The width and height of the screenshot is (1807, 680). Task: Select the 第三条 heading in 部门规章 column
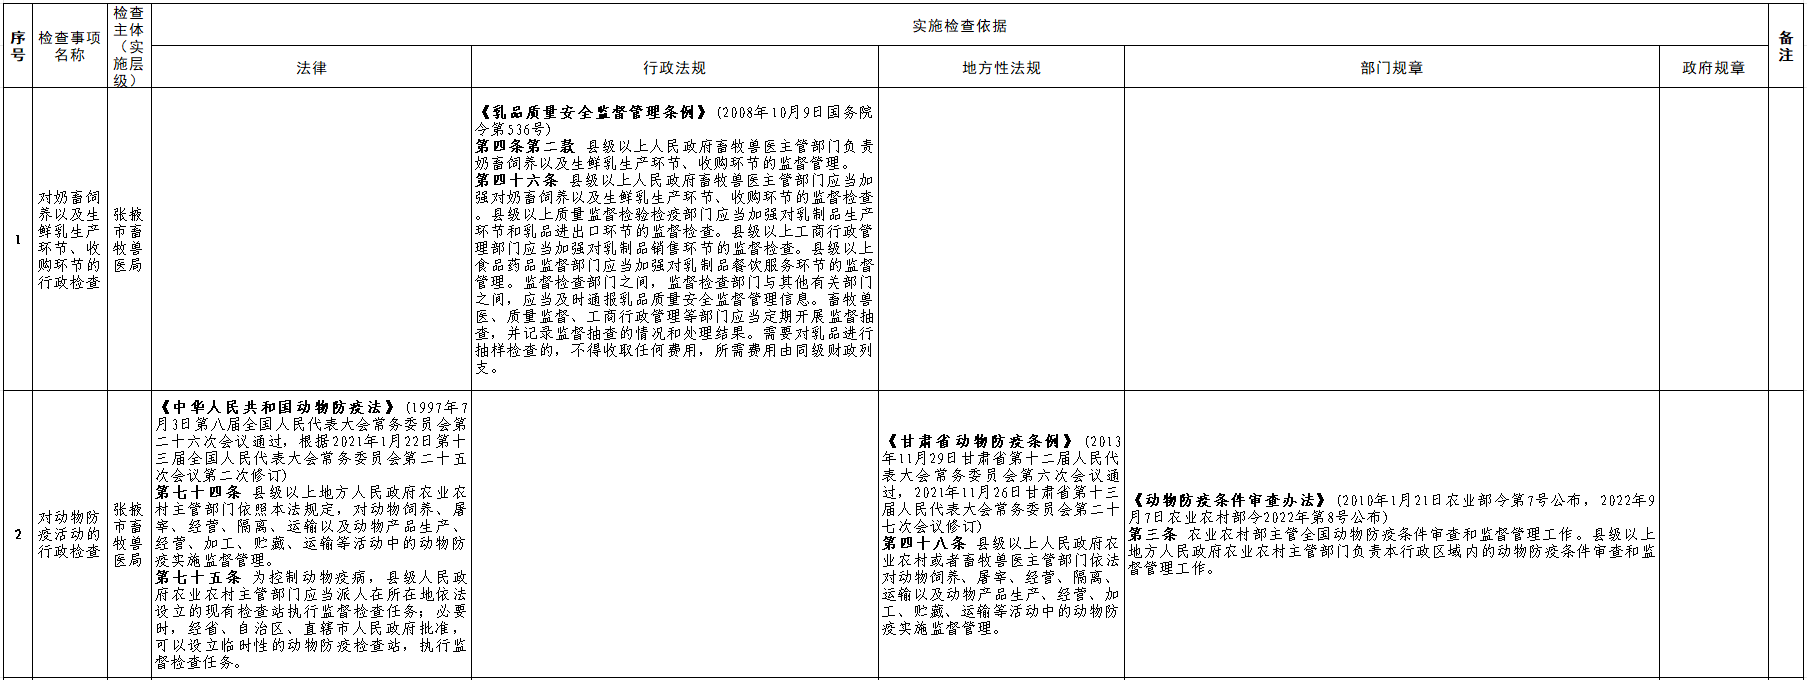coord(1153,534)
